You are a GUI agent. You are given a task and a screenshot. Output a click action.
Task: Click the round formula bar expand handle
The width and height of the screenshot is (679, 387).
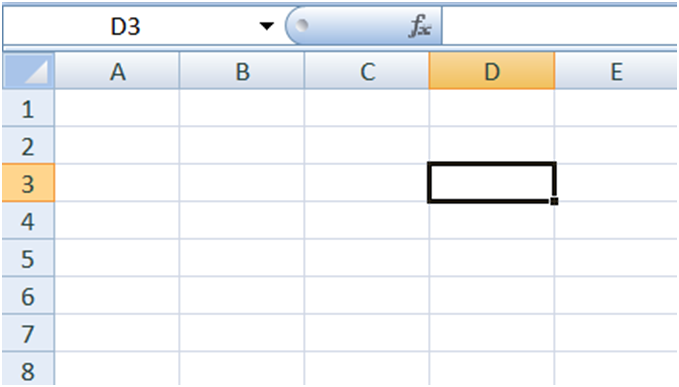pos(301,26)
